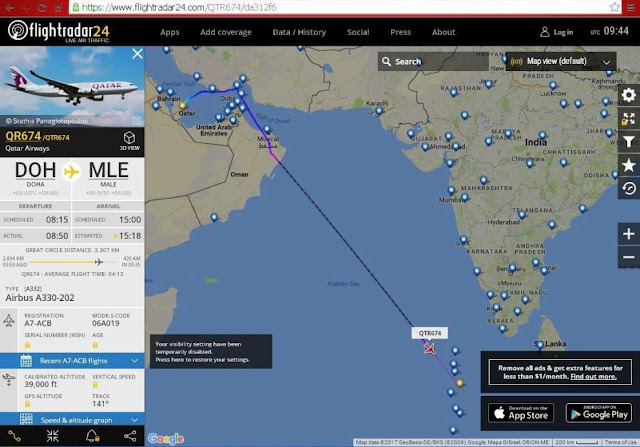640x447 pixels.
Task: Click the browser back arrow
Action: click(x=9, y=7)
